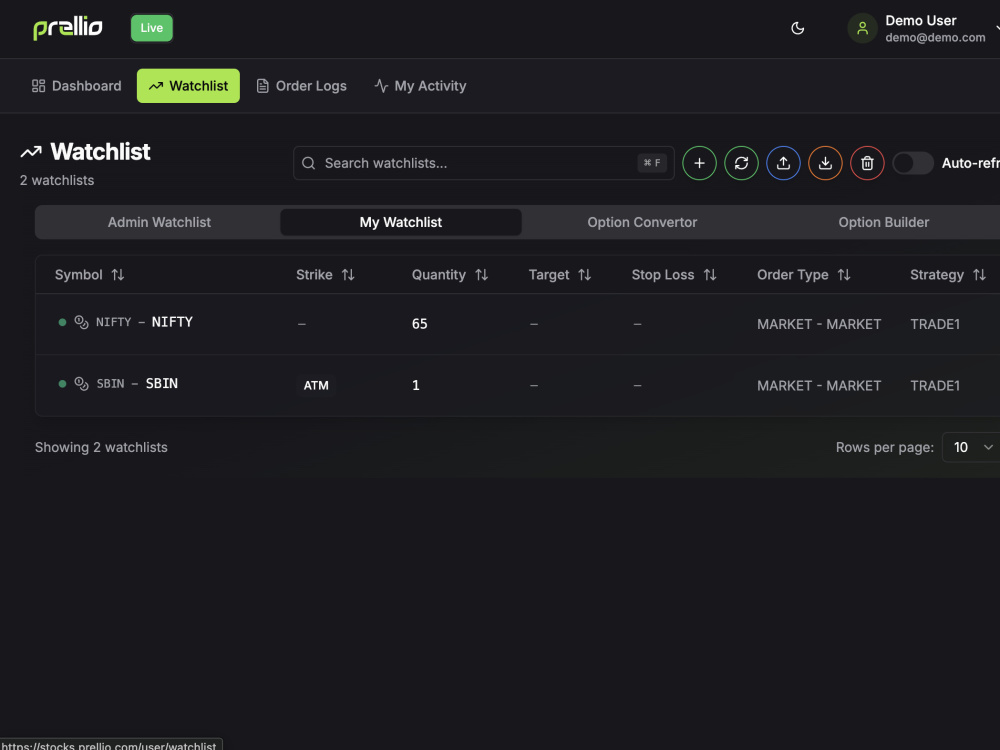Click the green status dot in NIFTY row
1000x750 pixels.
click(62, 323)
